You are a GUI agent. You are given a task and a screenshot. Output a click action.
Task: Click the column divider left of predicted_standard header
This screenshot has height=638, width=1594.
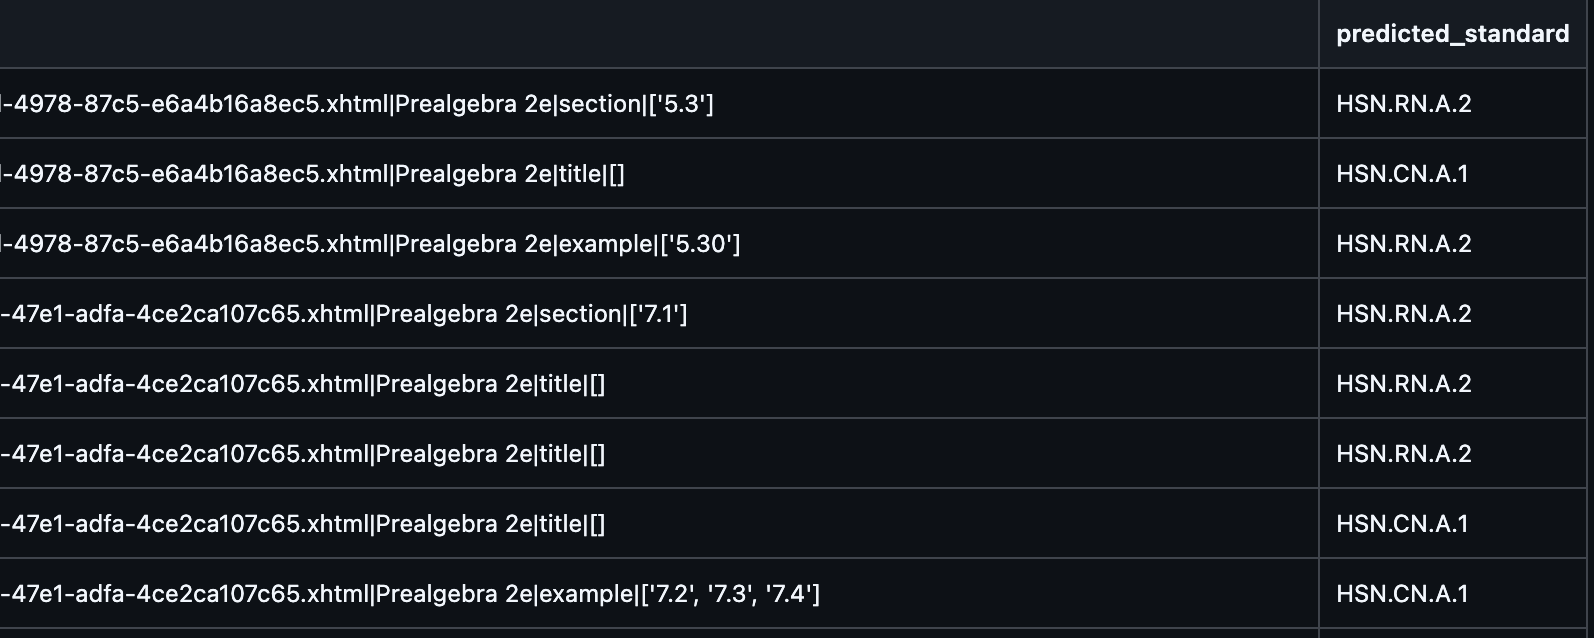(x=1319, y=34)
